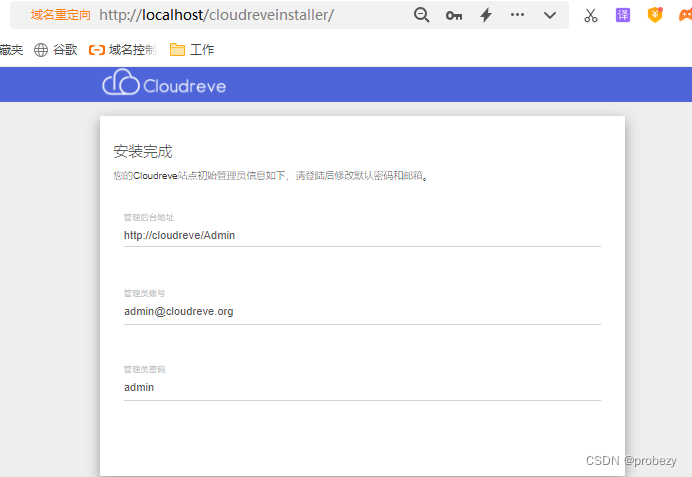Open the 域名控制 bookmark
This screenshot has width=692, height=477.
click(122, 50)
